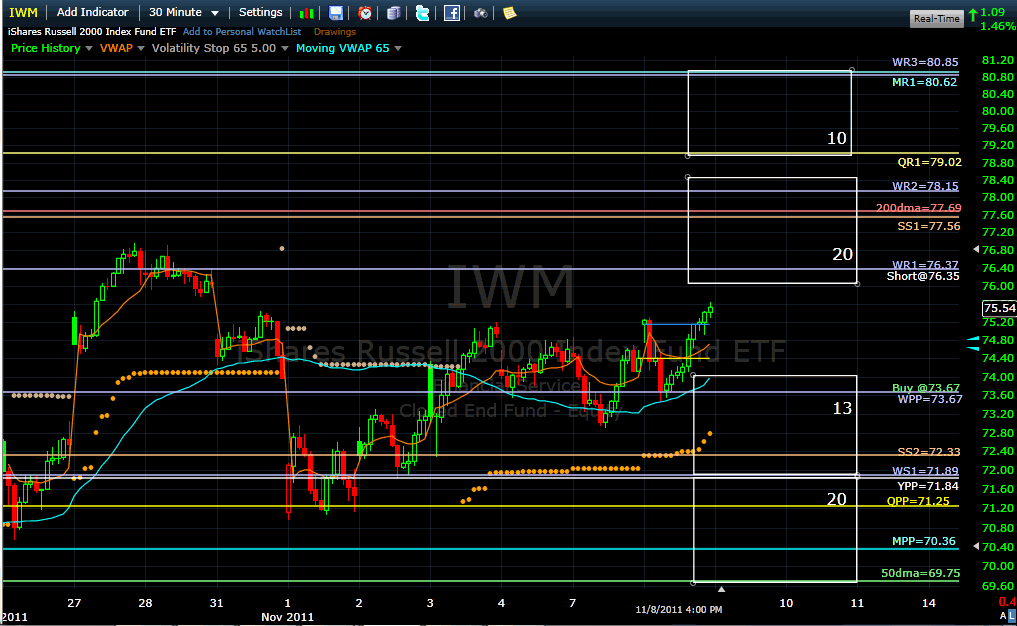Viewport: 1017px width, 626px height.
Task: Click the 1.46% percent change value
Action: 998,27
